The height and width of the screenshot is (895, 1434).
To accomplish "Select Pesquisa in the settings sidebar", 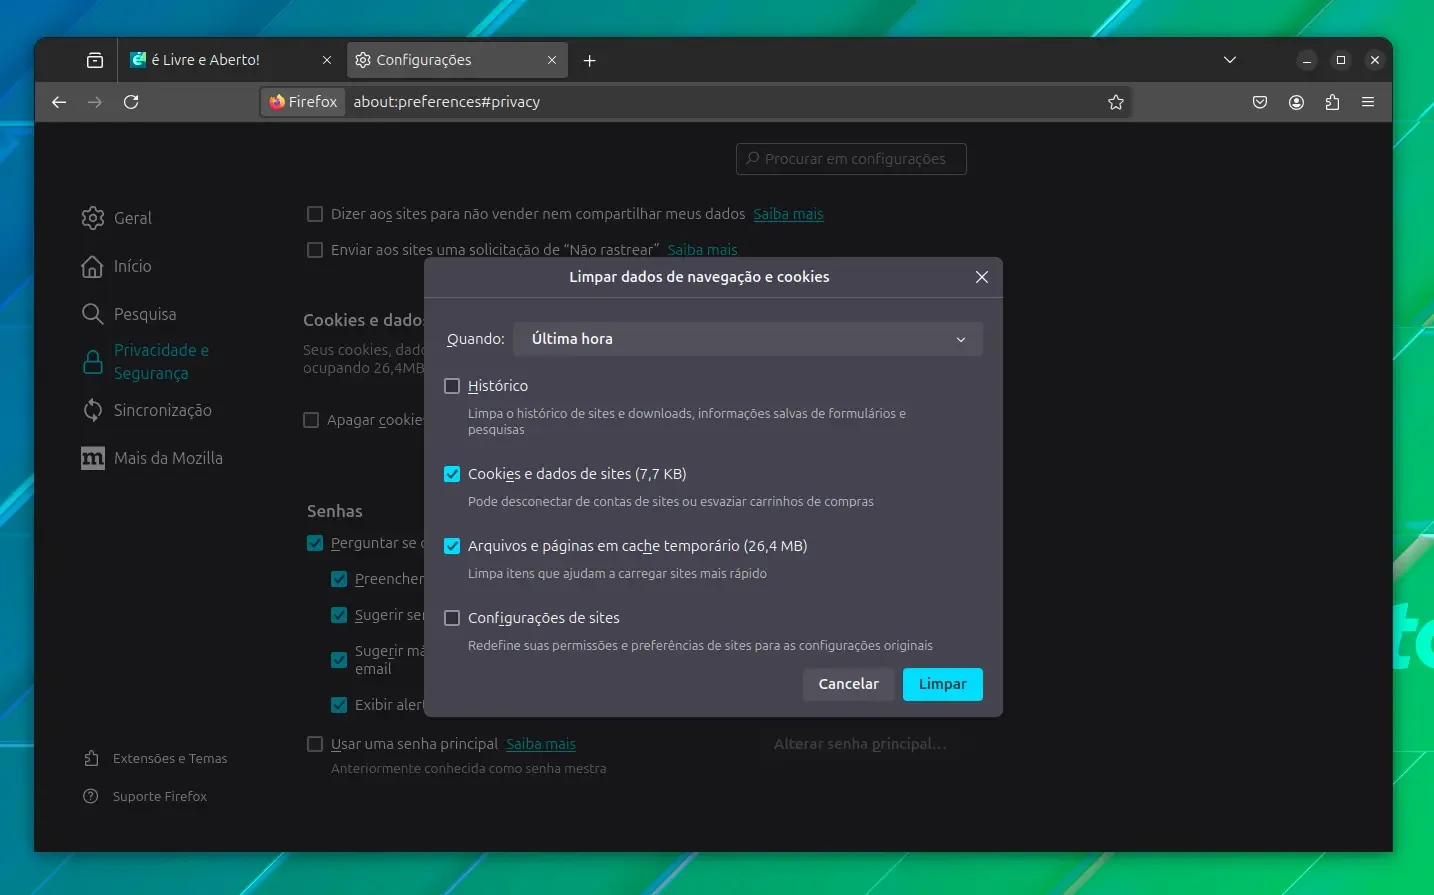I will tap(129, 314).
